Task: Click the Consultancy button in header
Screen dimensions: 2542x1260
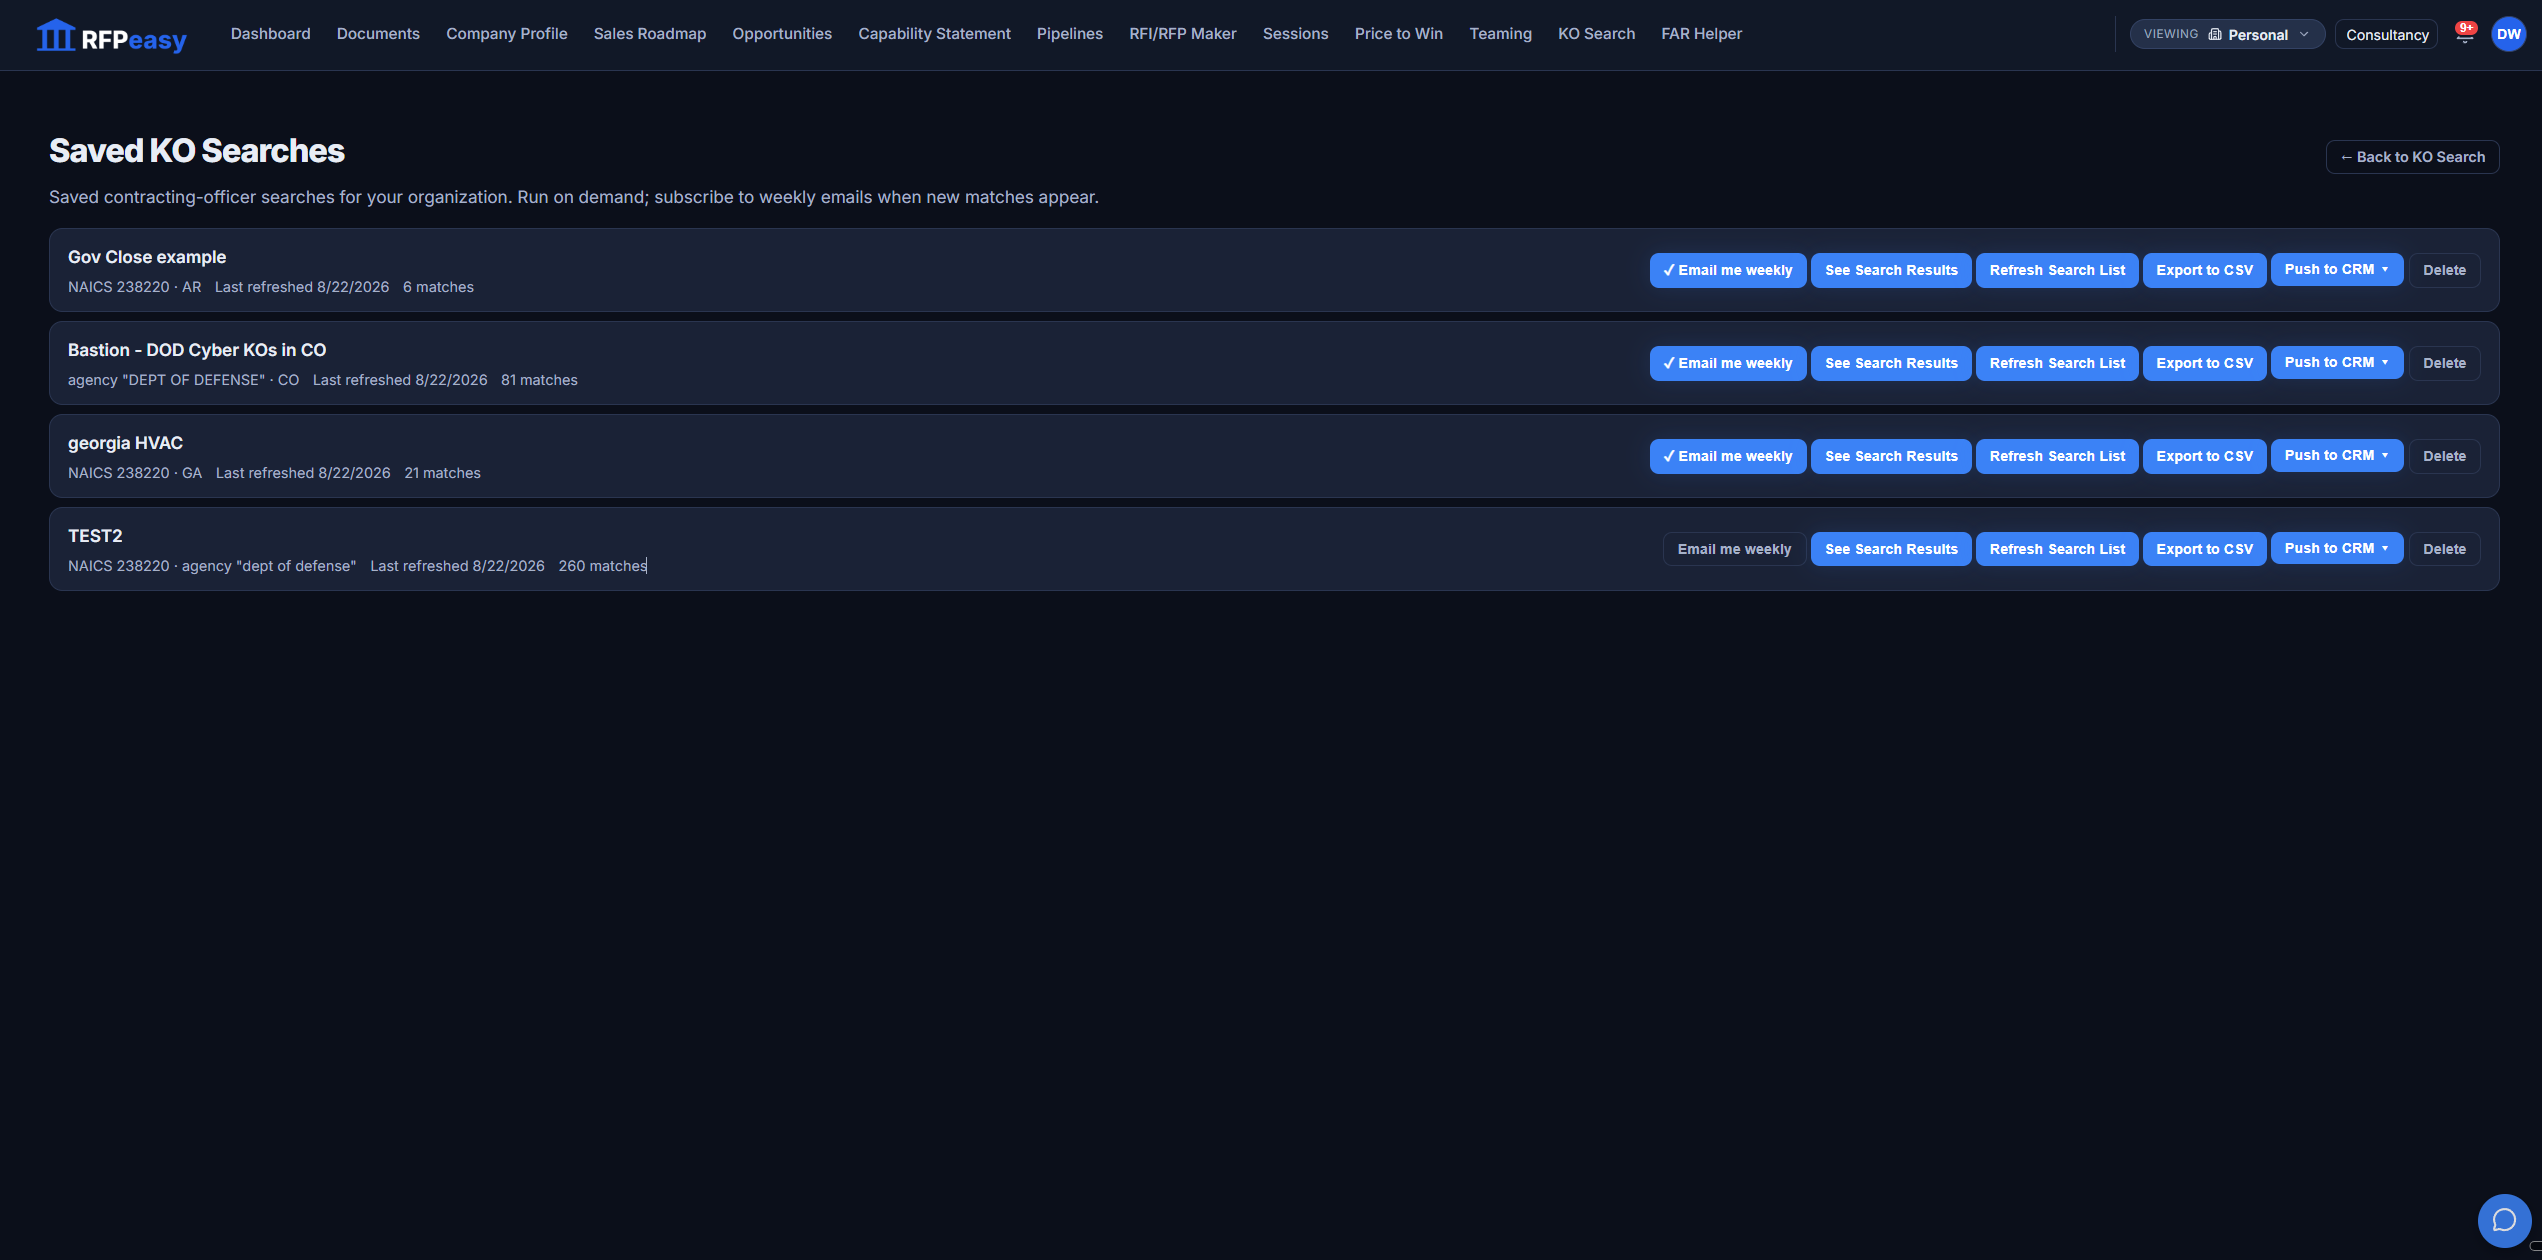Action: point(2387,35)
